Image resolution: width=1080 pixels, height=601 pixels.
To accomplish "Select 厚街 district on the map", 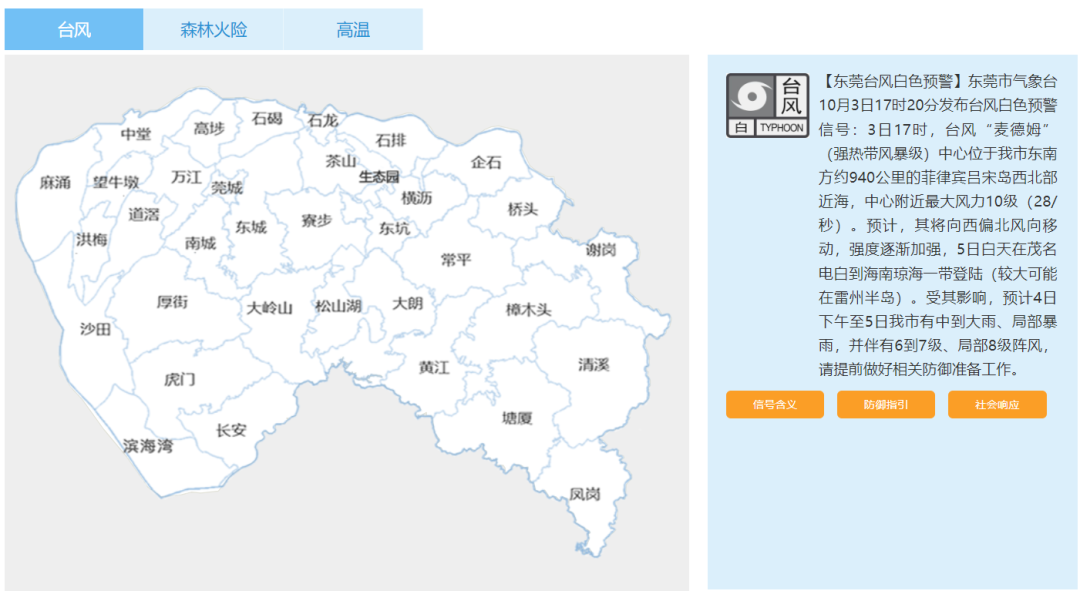I will click(172, 302).
